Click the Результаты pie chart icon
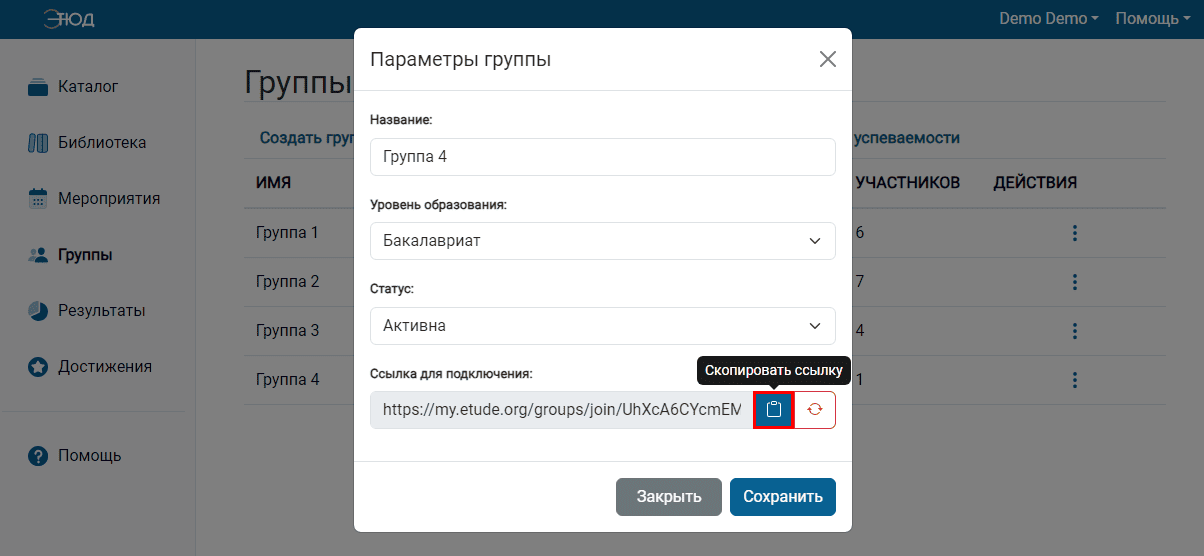1204x556 pixels. 38,311
